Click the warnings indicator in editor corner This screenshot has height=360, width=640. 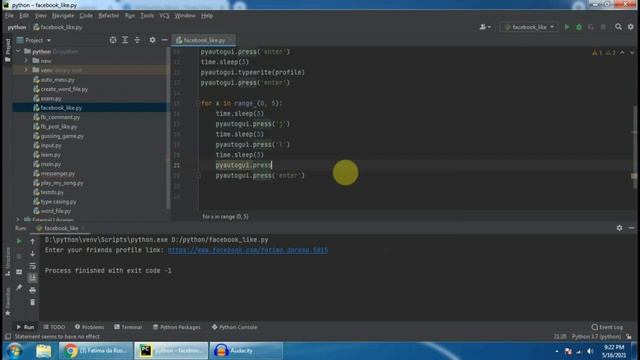[x=604, y=53]
